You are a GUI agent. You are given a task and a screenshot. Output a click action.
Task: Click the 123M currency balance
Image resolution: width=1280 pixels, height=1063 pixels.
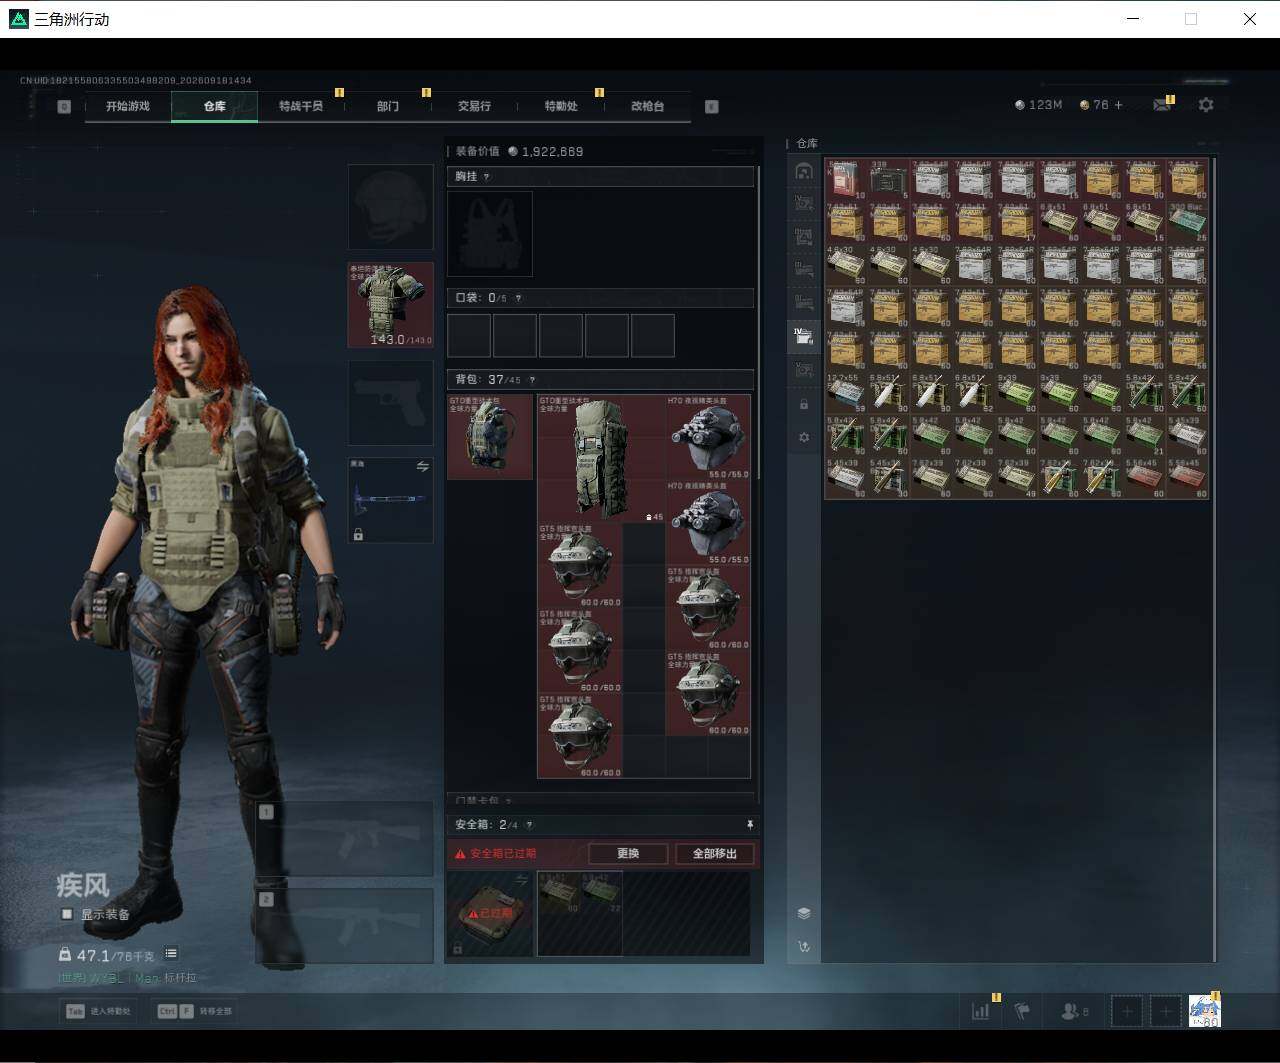tap(1038, 105)
